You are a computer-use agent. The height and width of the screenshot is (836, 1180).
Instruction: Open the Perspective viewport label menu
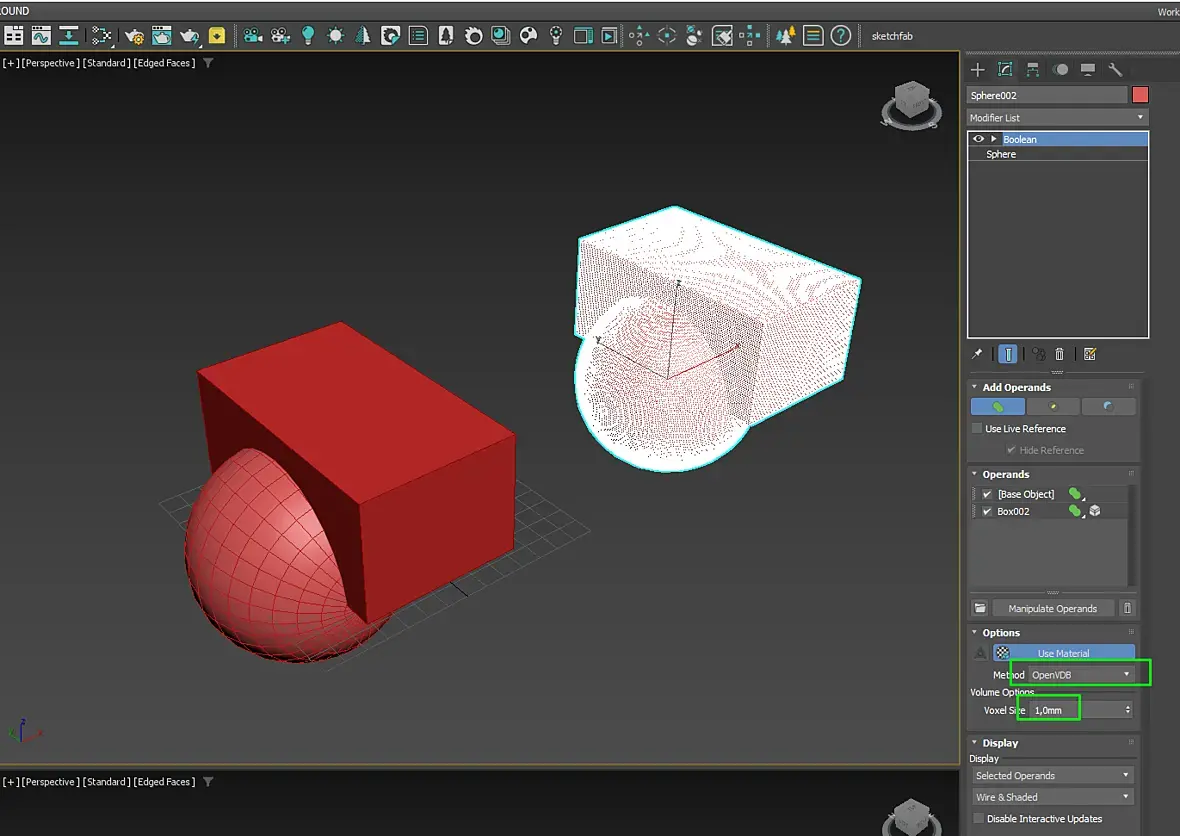click(x=50, y=63)
